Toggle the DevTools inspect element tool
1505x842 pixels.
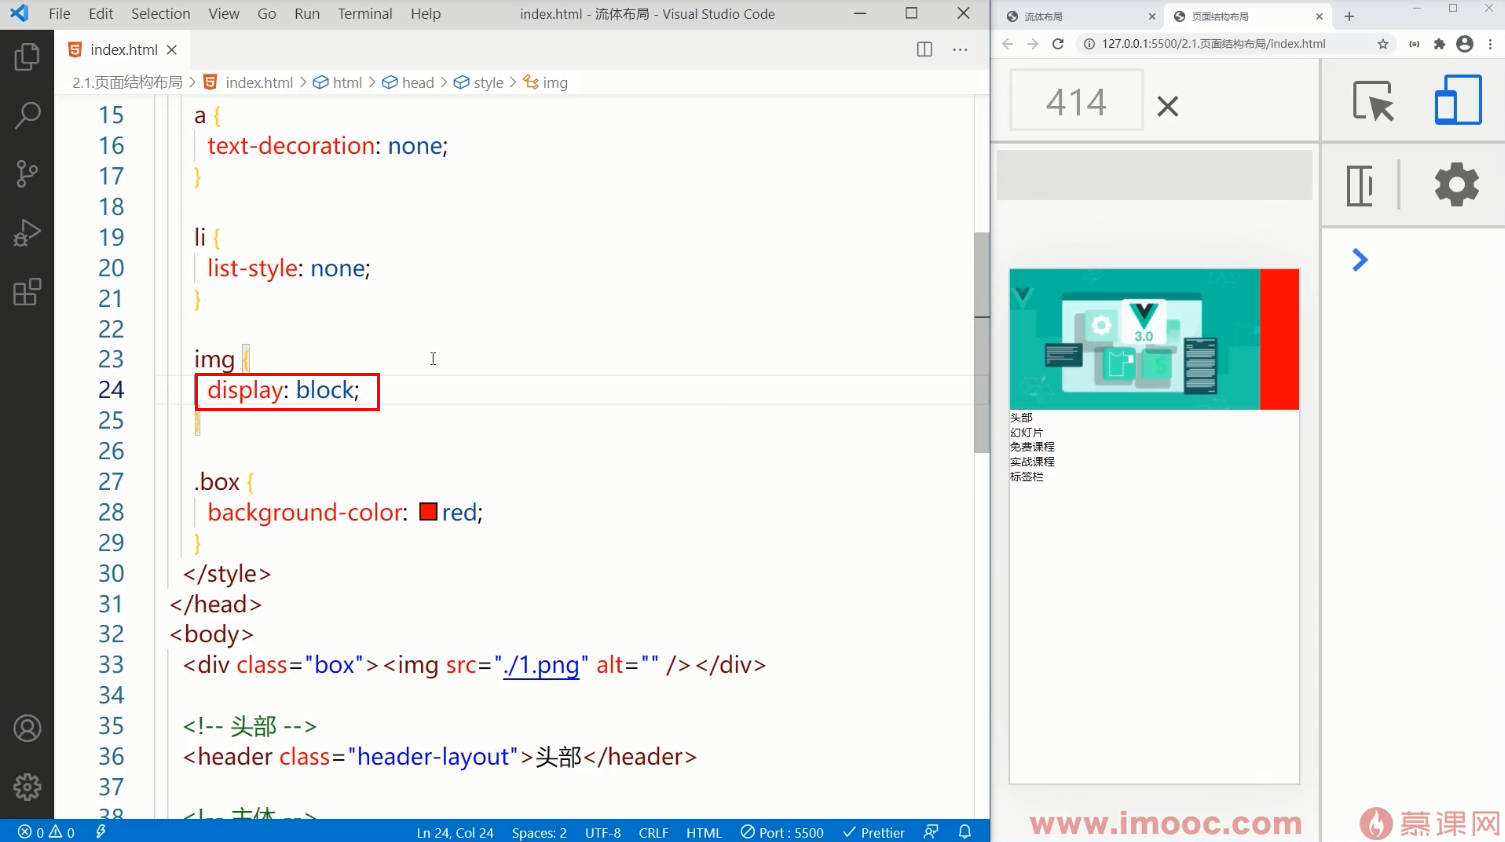coord(1372,100)
